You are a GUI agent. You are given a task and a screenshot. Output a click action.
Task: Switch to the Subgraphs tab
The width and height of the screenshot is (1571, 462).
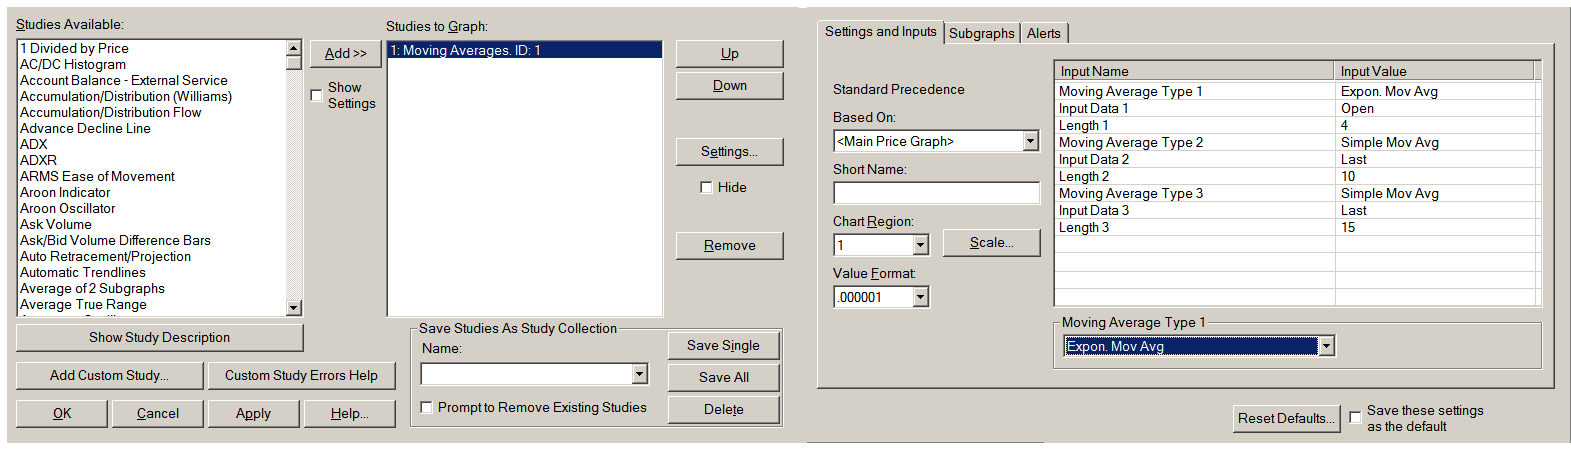pyautogui.click(x=981, y=33)
